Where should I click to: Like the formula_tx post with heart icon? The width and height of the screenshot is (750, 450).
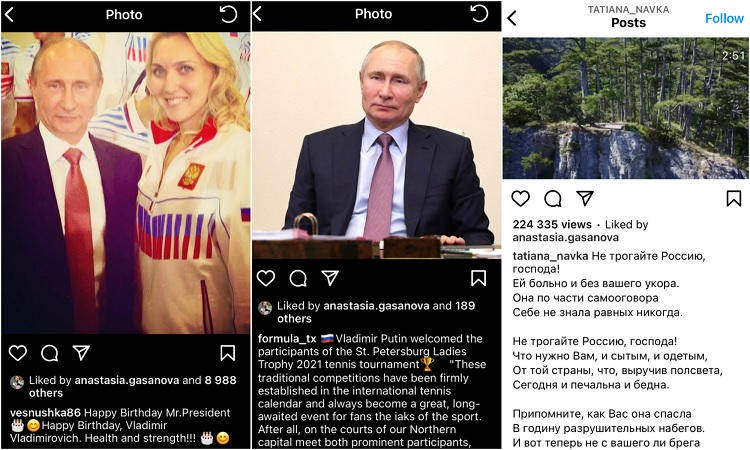tap(266, 278)
